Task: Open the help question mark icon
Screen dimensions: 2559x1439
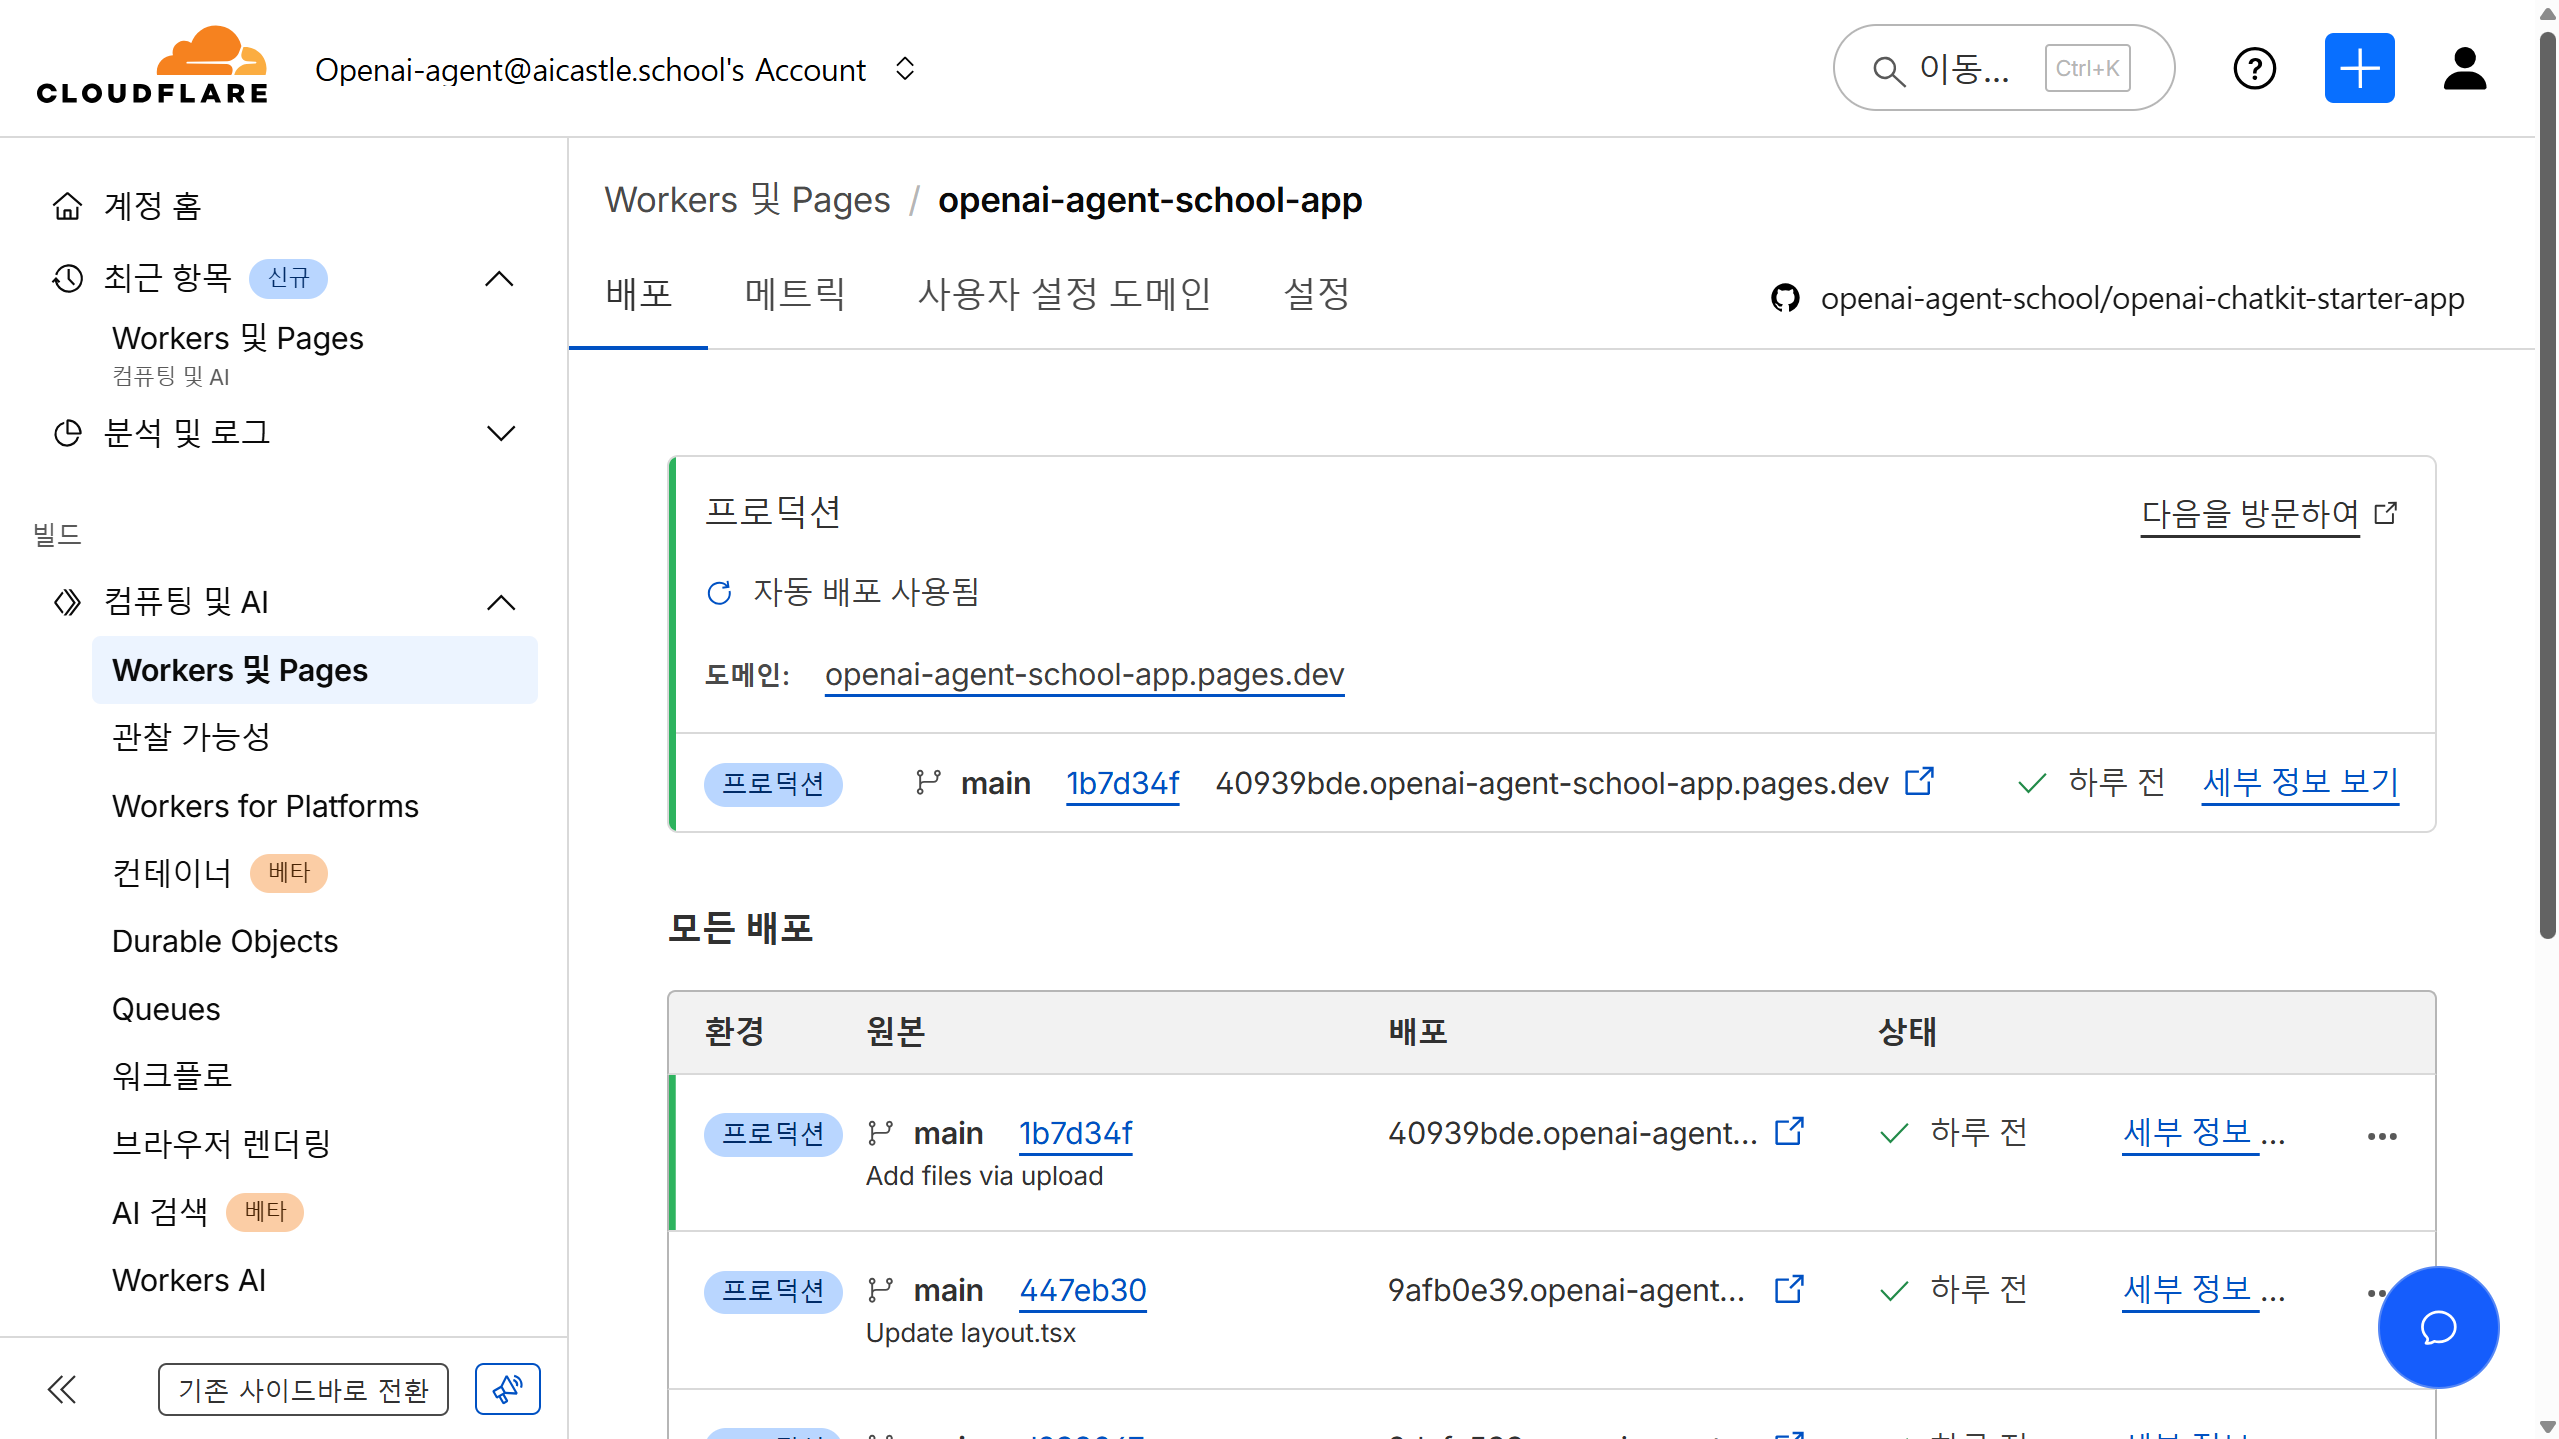Action: (x=2254, y=69)
